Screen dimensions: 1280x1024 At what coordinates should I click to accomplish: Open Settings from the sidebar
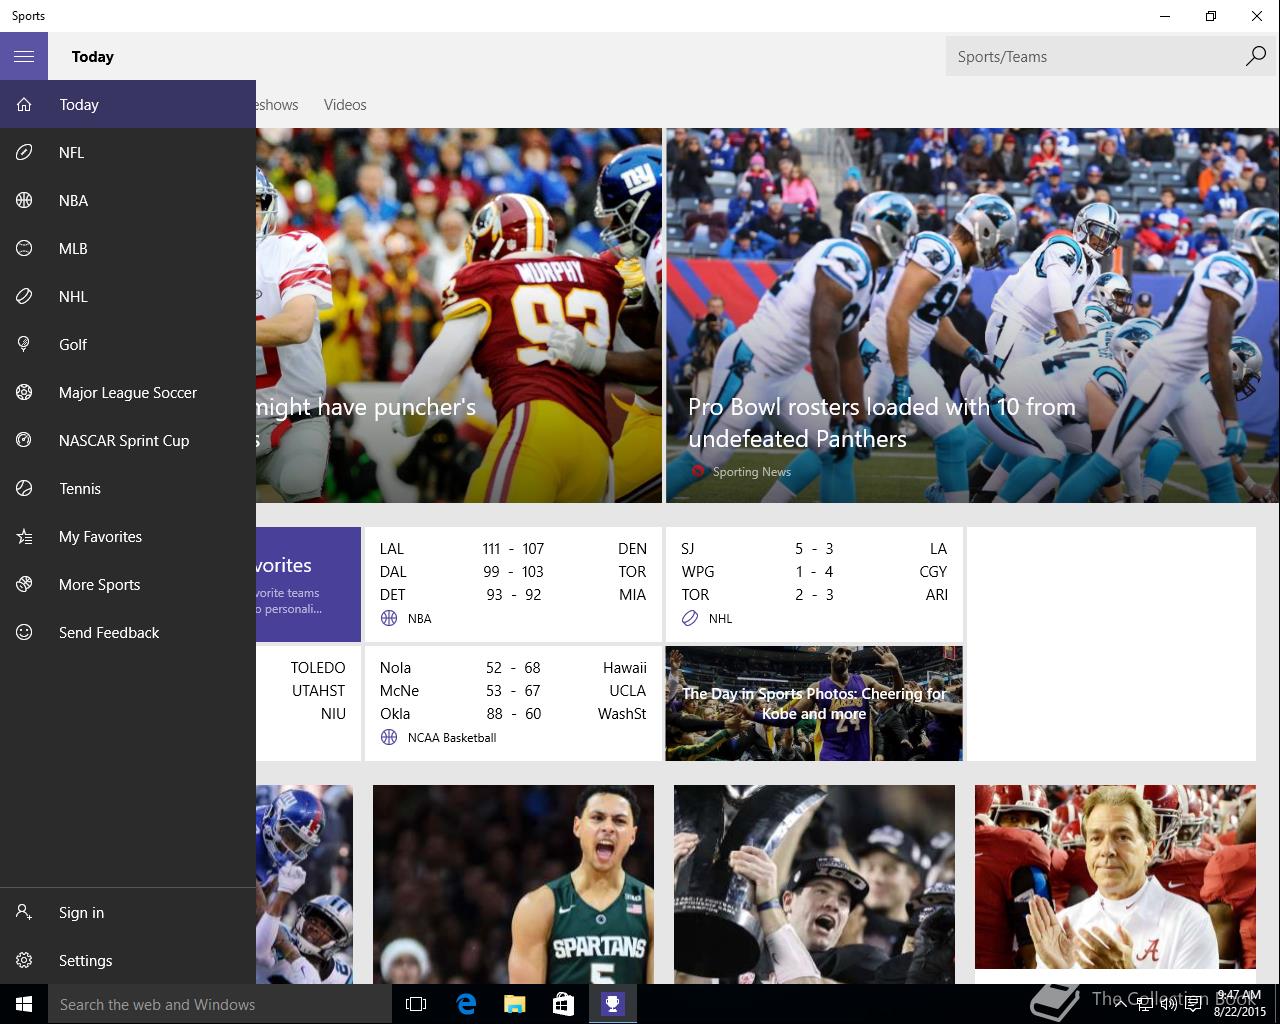[128, 960]
